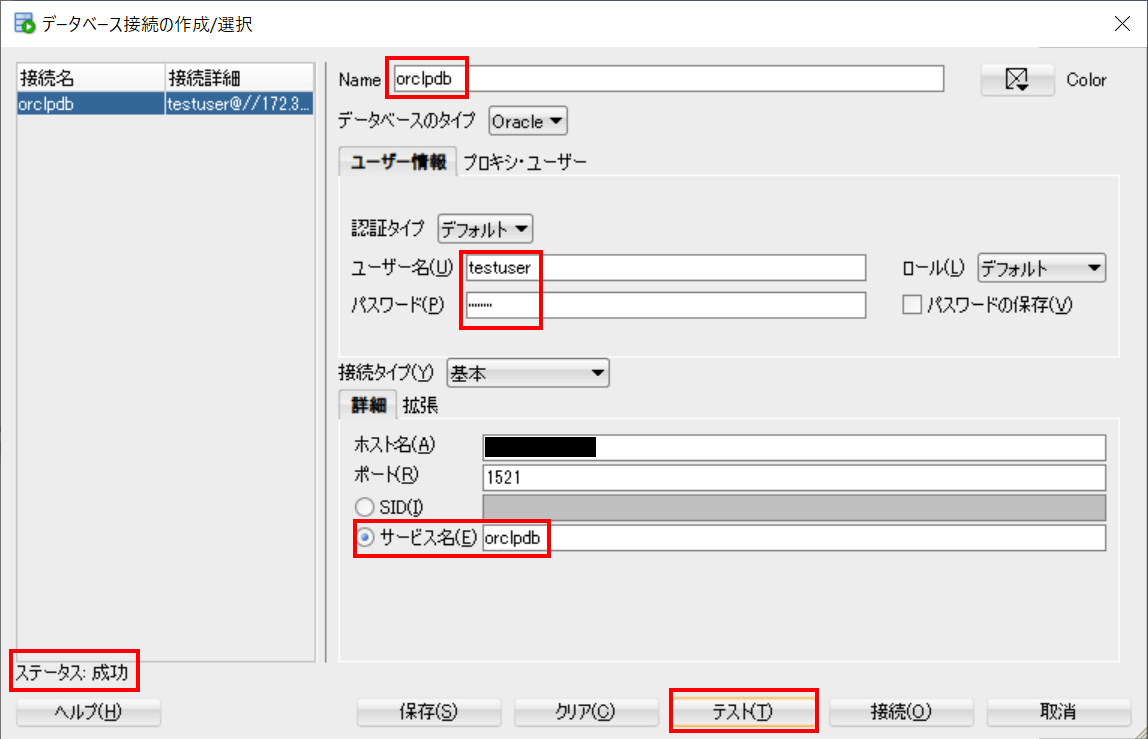Switch to the 詳細 tab
Viewport: 1148px width, 739px height.
(x=368, y=405)
